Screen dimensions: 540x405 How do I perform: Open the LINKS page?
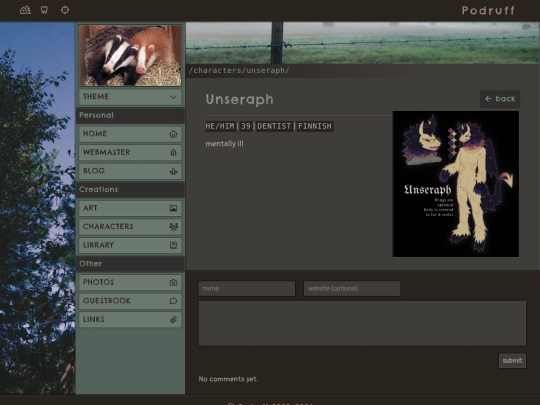131,320
